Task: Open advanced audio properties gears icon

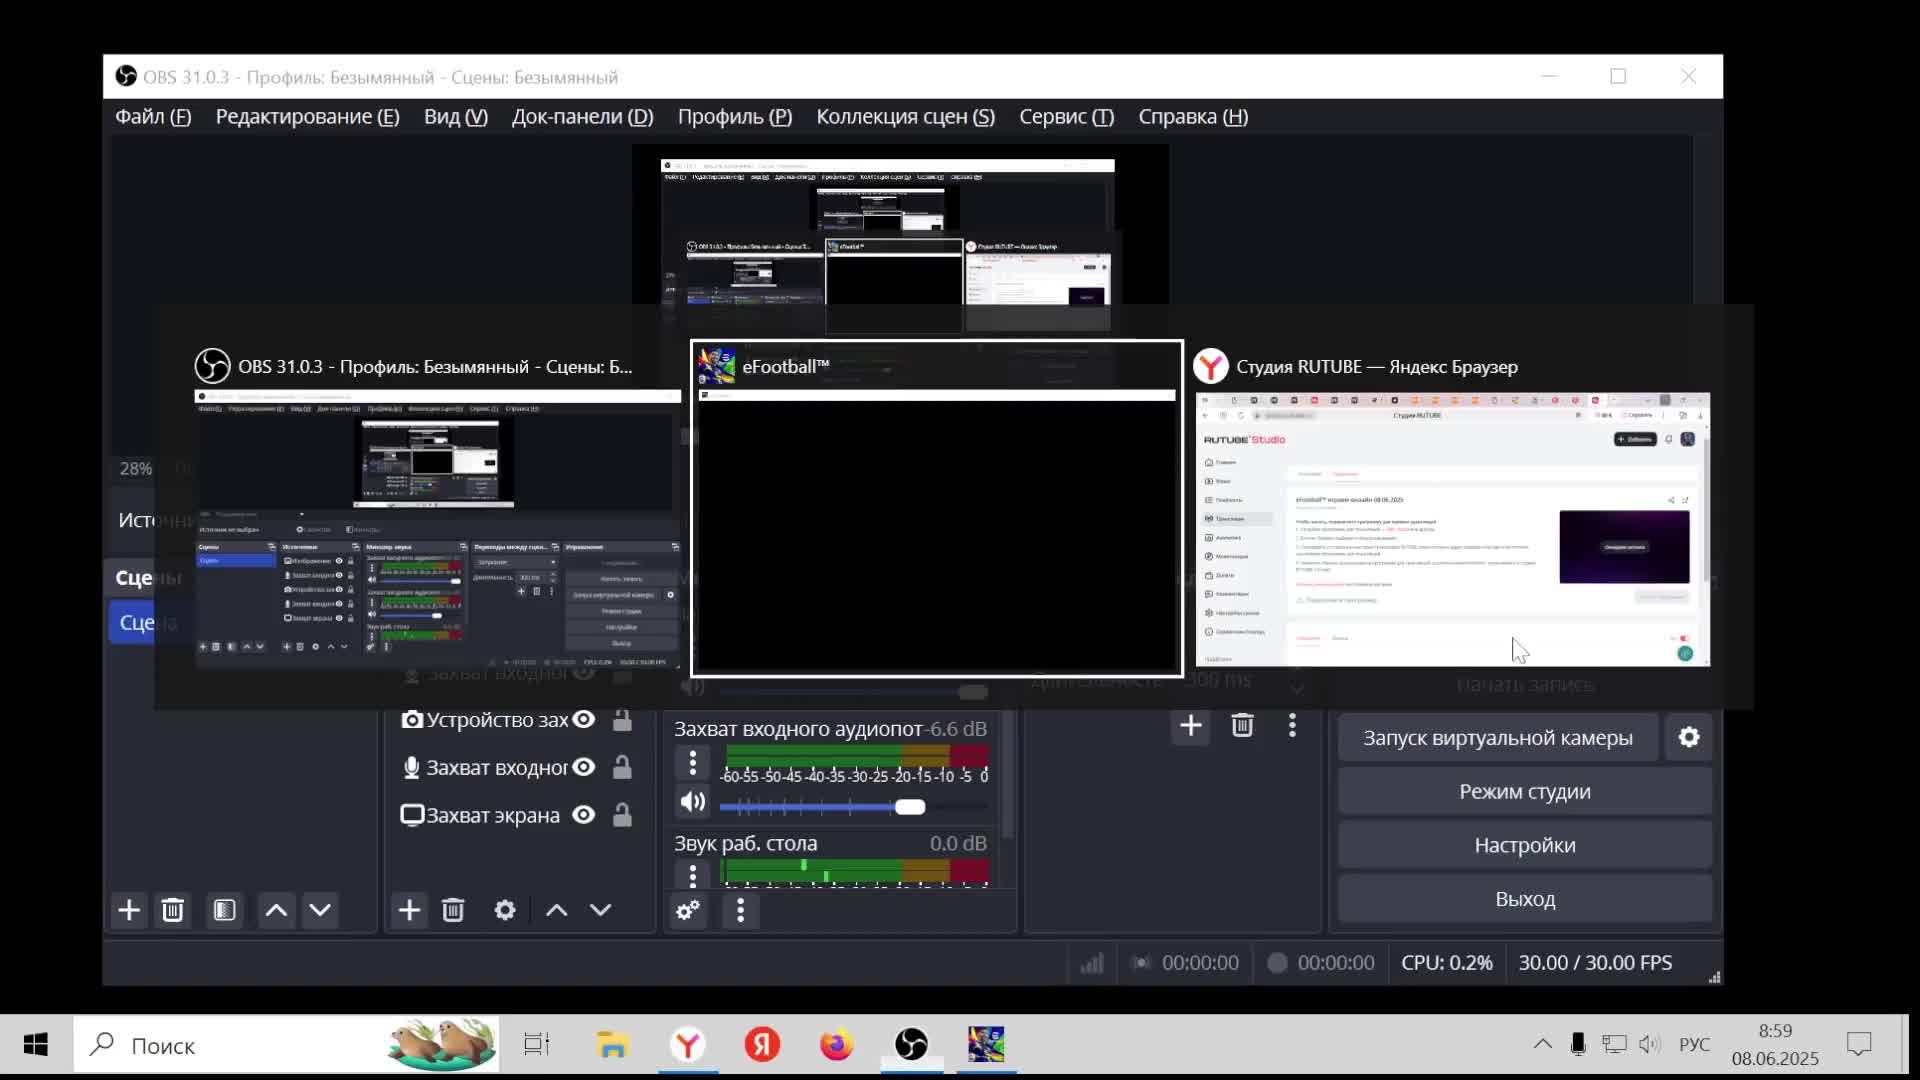Action: click(688, 910)
